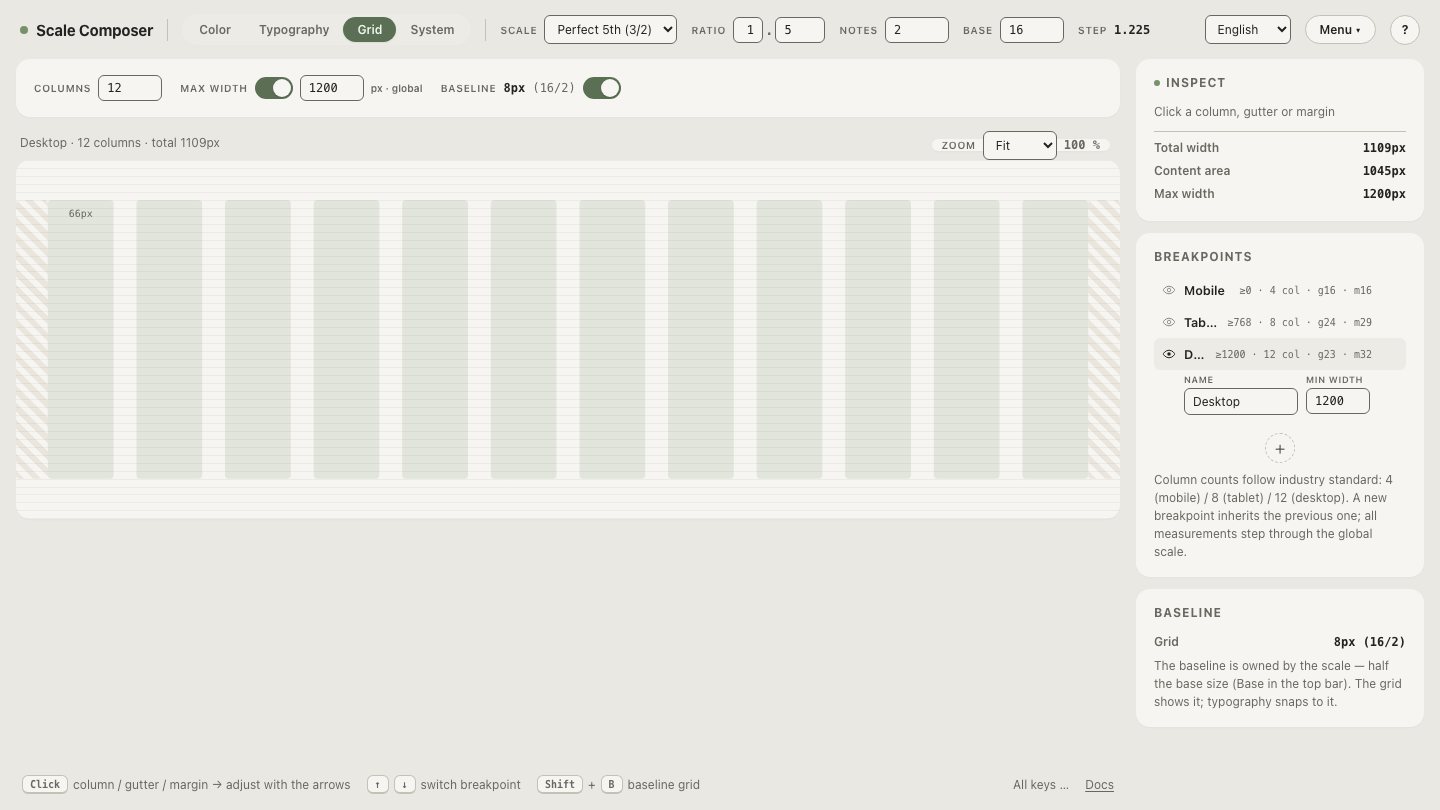Toggle visibility eye for Desktop breakpoint
The image size is (1440, 810).
[x=1169, y=355]
